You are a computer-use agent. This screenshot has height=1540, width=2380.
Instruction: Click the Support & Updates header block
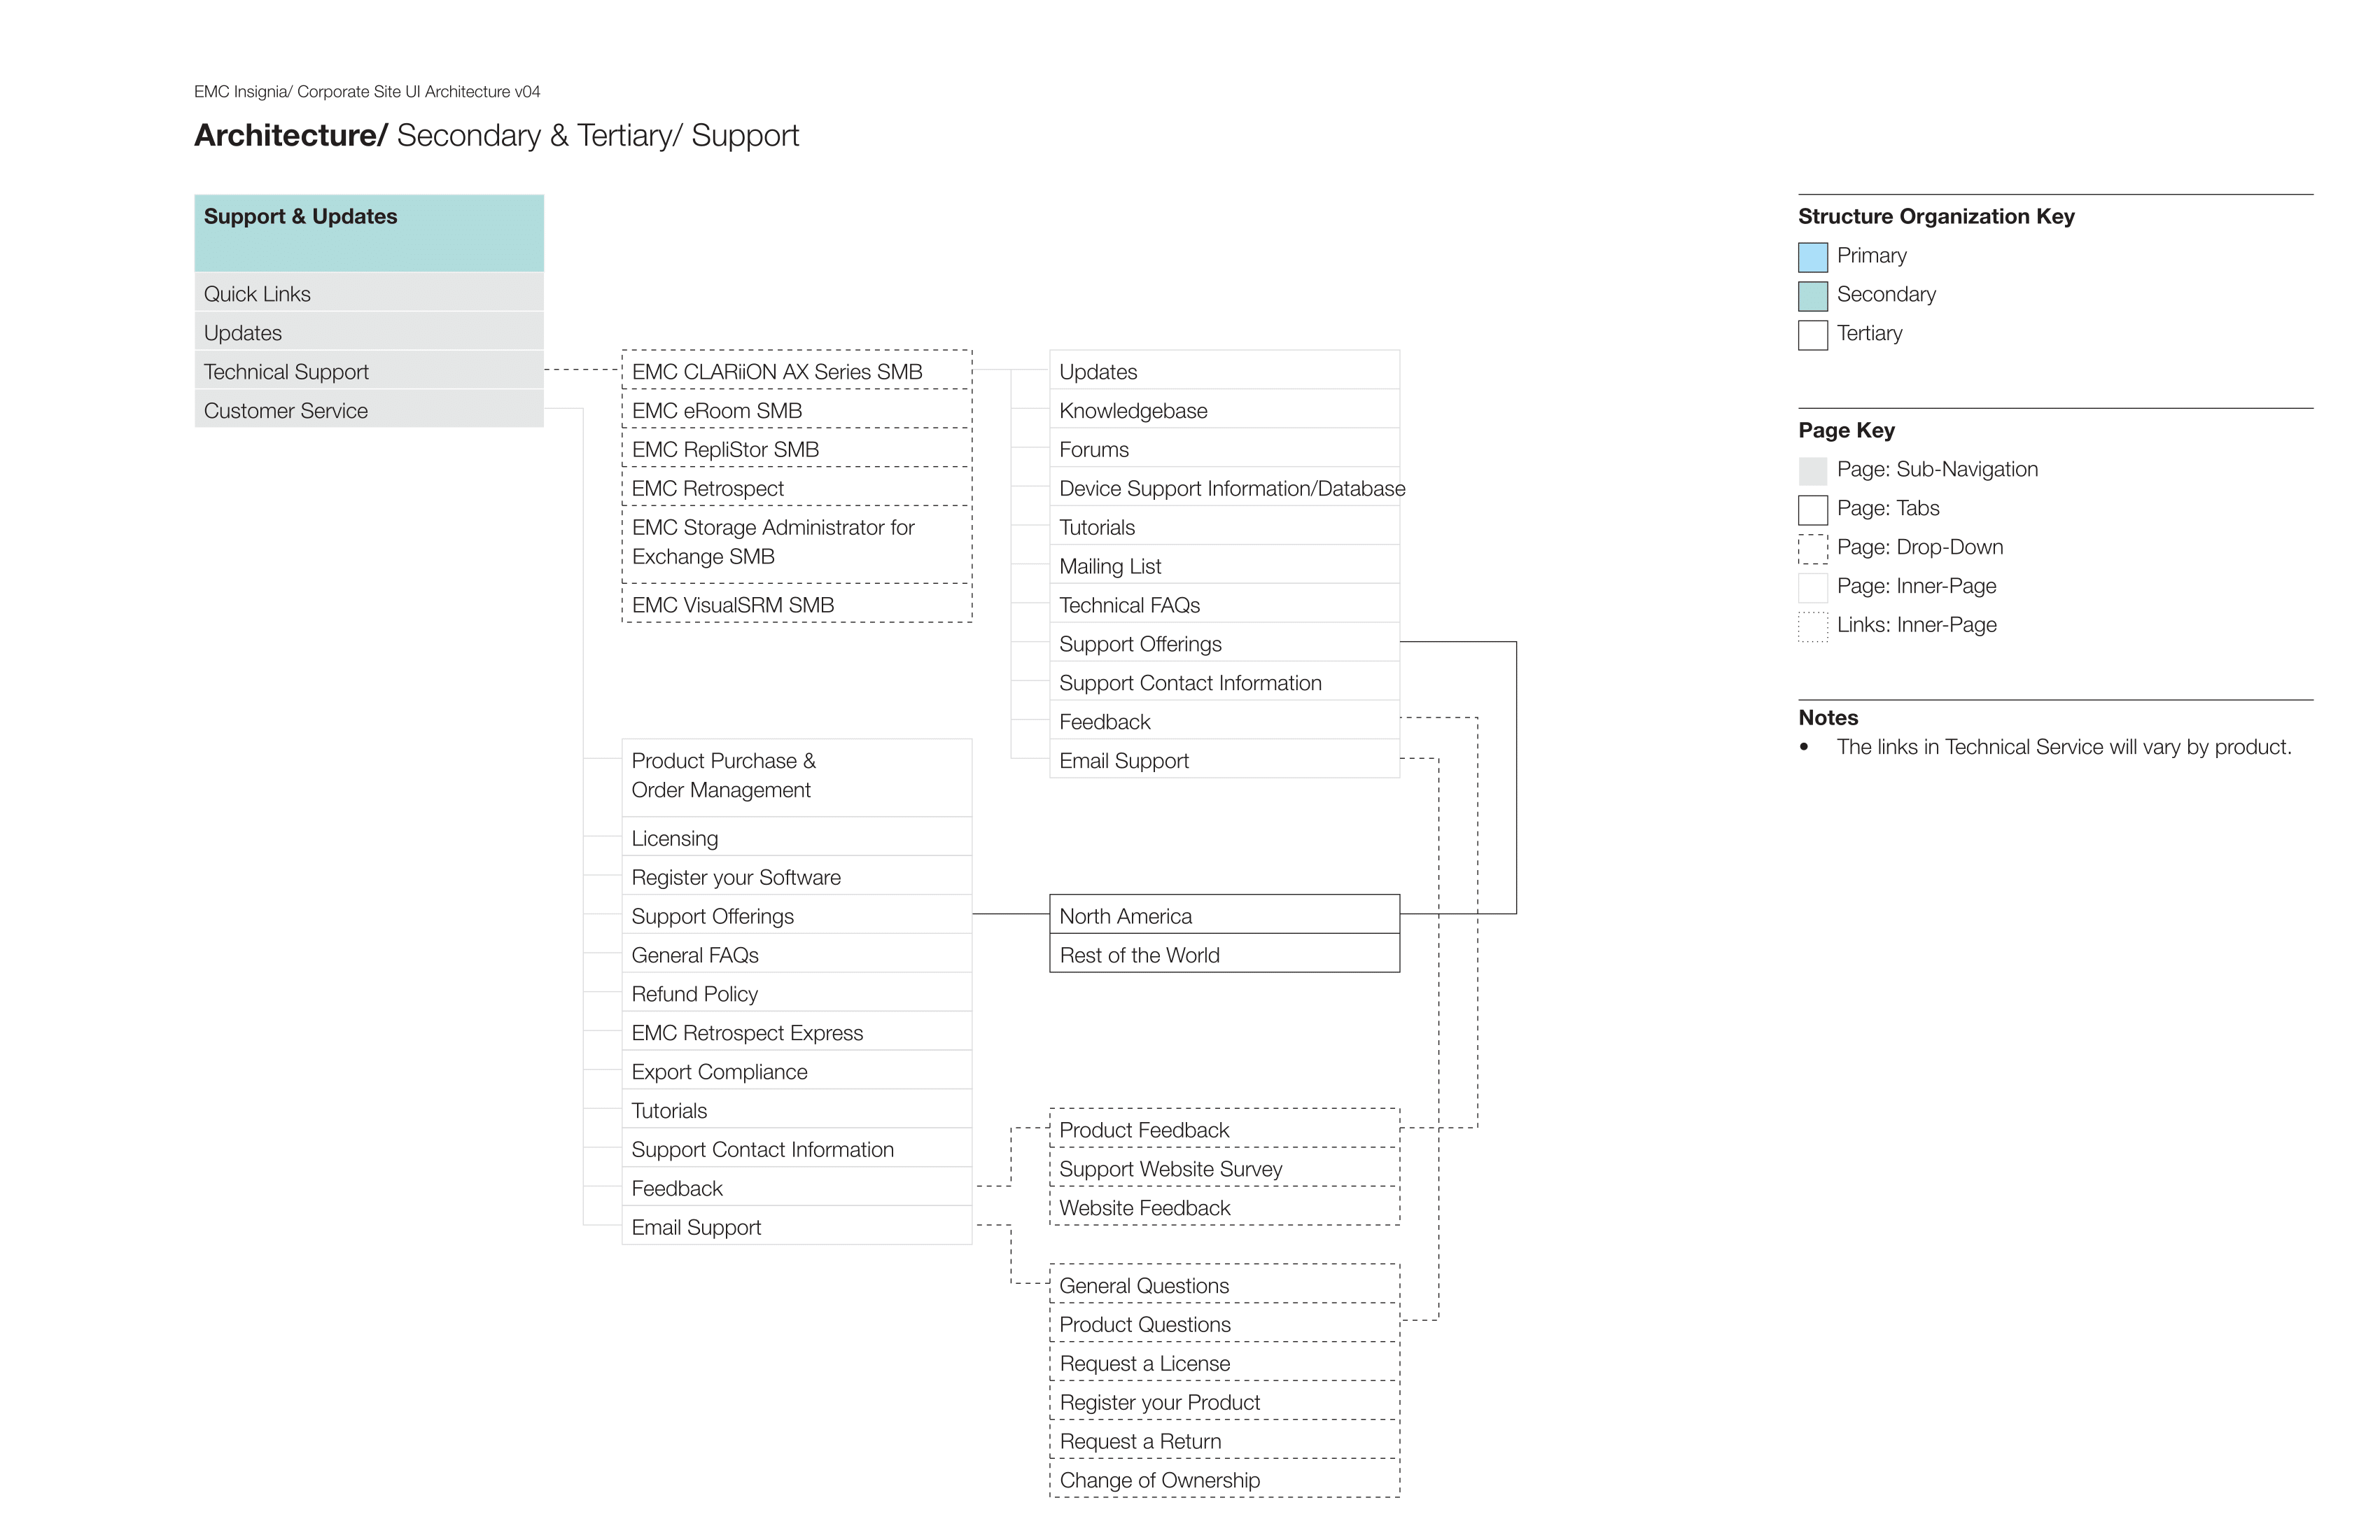coord(369,233)
